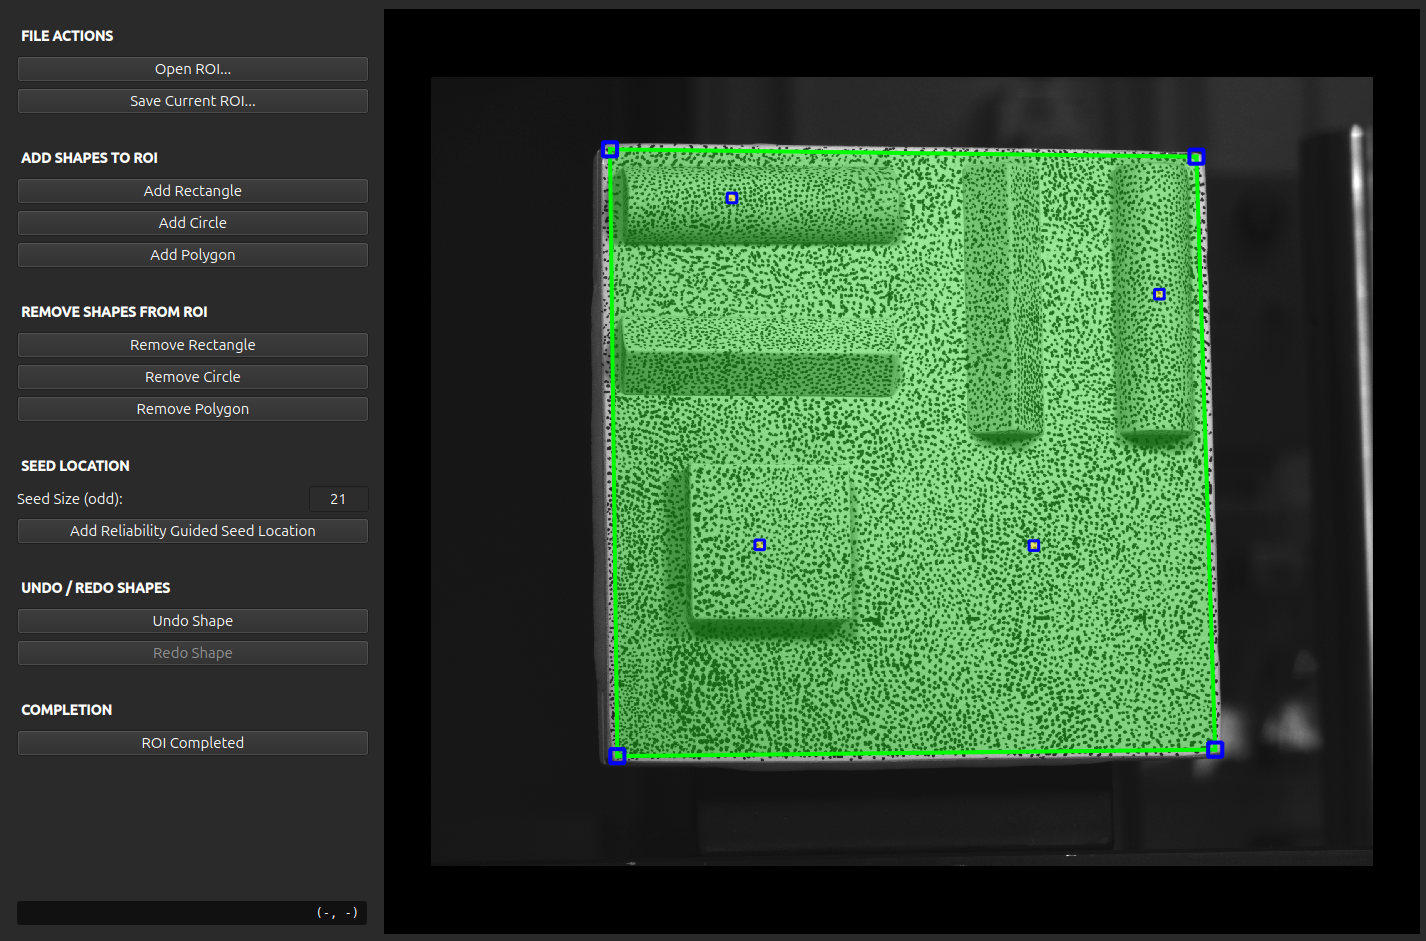Image resolution: width=1426 pixels, height=941 pixels.
Task: Remove a rectangle from the ROI
Action: [x=193, y=345]
